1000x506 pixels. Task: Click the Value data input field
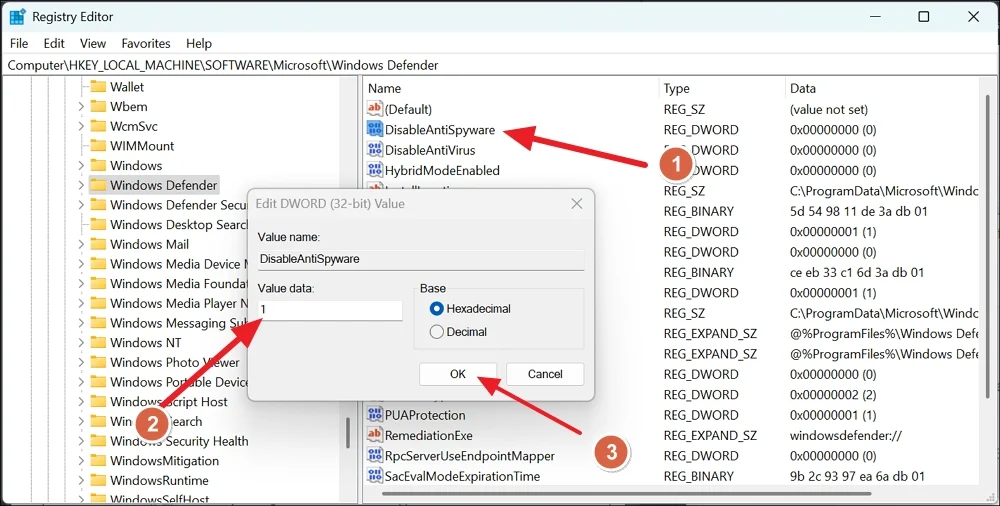coord(330,309)
